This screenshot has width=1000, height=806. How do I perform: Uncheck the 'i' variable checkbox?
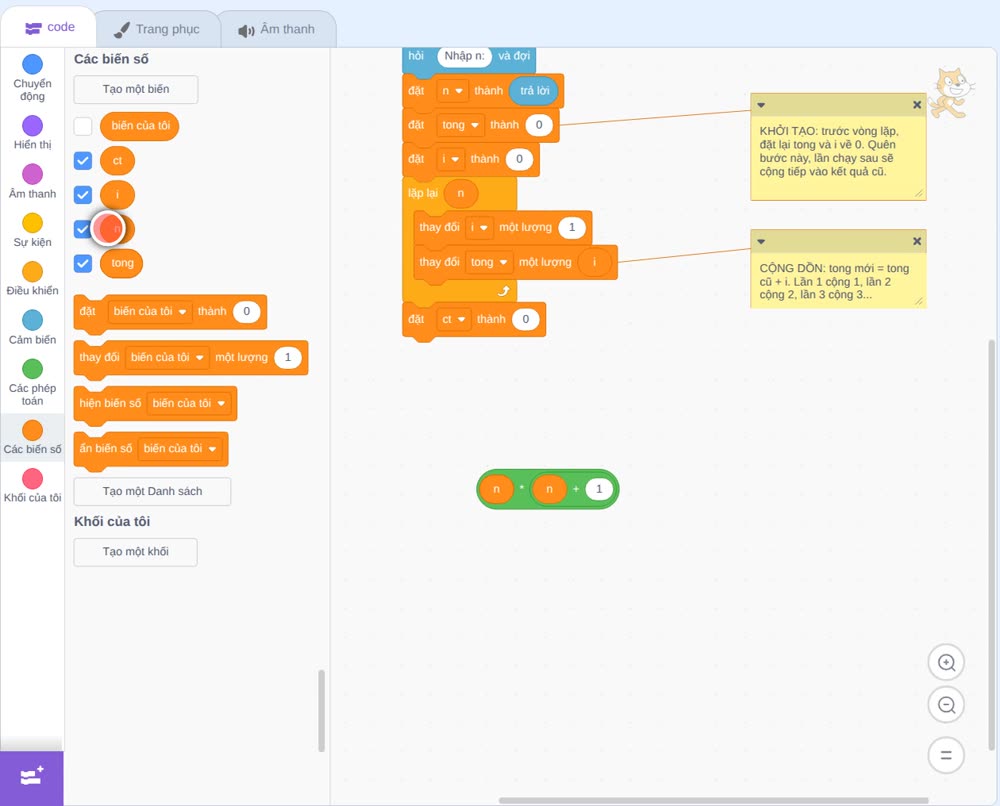83,194
